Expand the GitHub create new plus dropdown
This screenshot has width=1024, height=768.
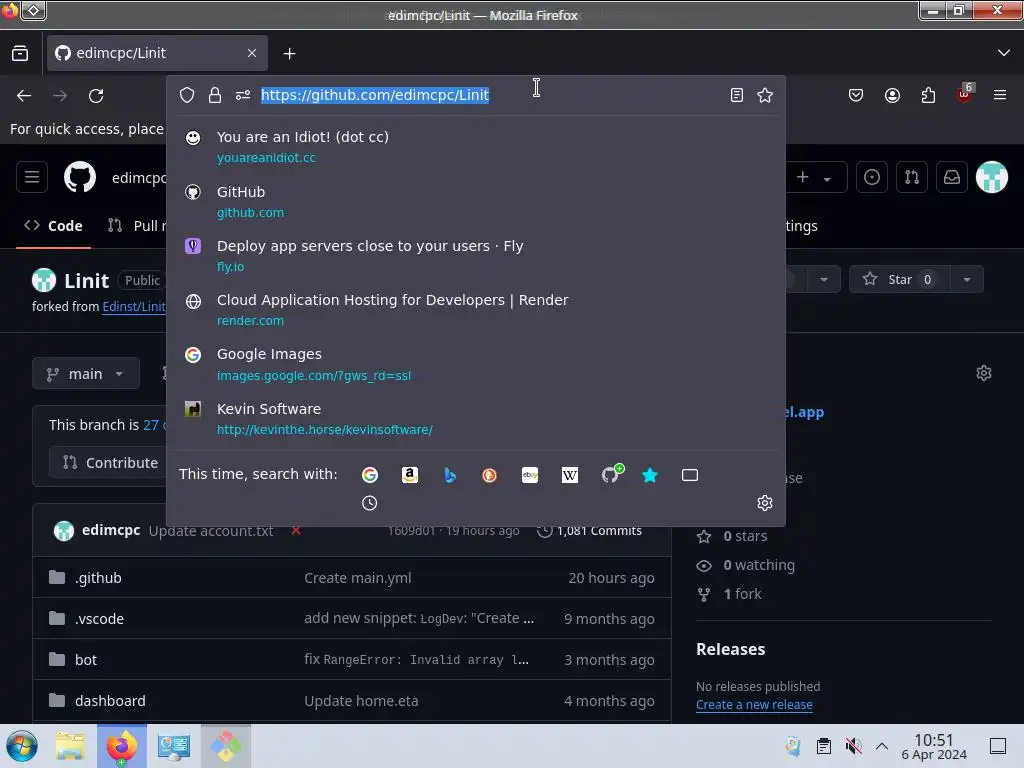pyautogui.click(x=814, y=177)
